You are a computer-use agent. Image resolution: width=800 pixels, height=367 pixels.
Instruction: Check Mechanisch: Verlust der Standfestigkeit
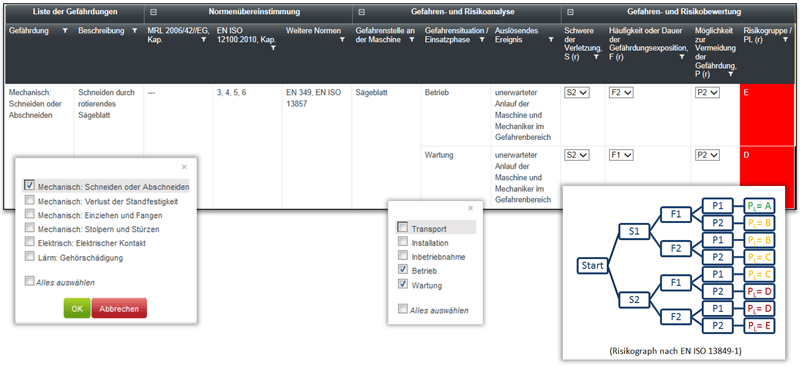[x=30, y=200]
